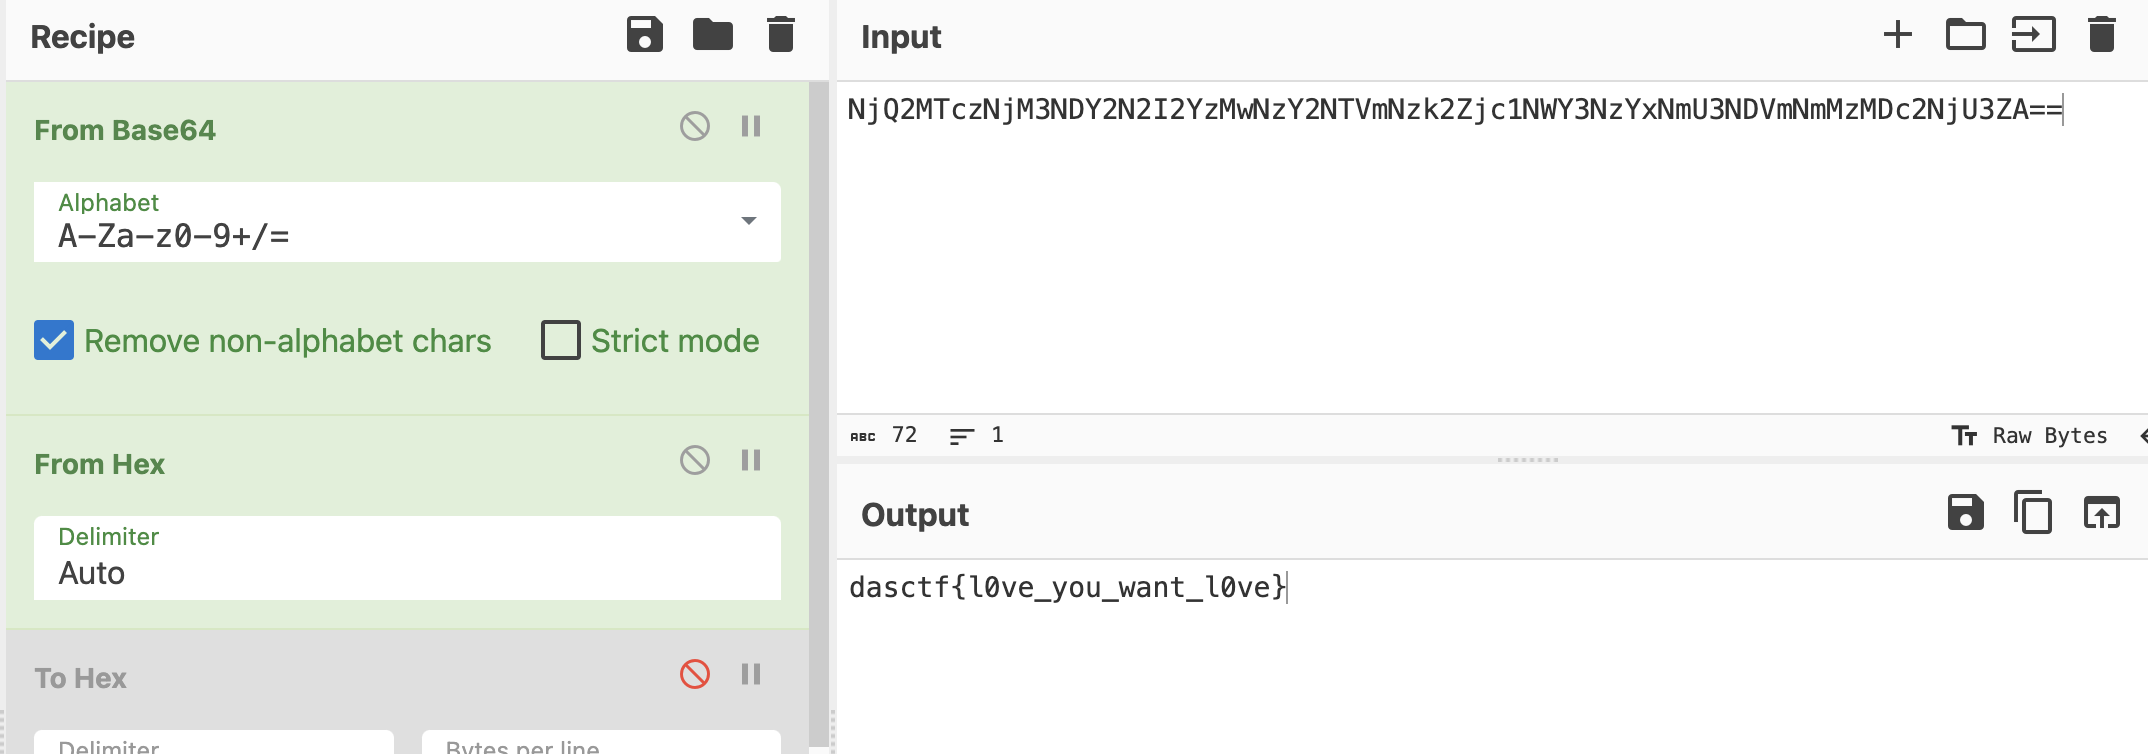Uncheck Remove non-alphabet chars
This screenshot has width=2148, height=754.
(54, 341)
